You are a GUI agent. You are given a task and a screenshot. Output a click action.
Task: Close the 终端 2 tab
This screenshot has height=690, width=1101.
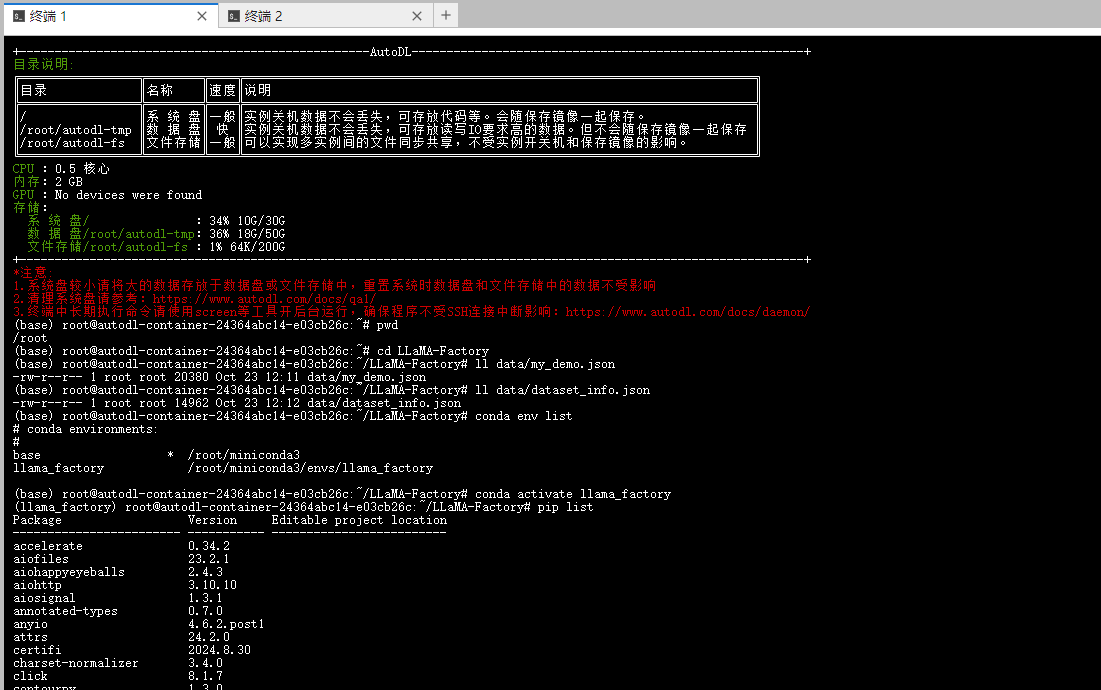click(418, 16)
